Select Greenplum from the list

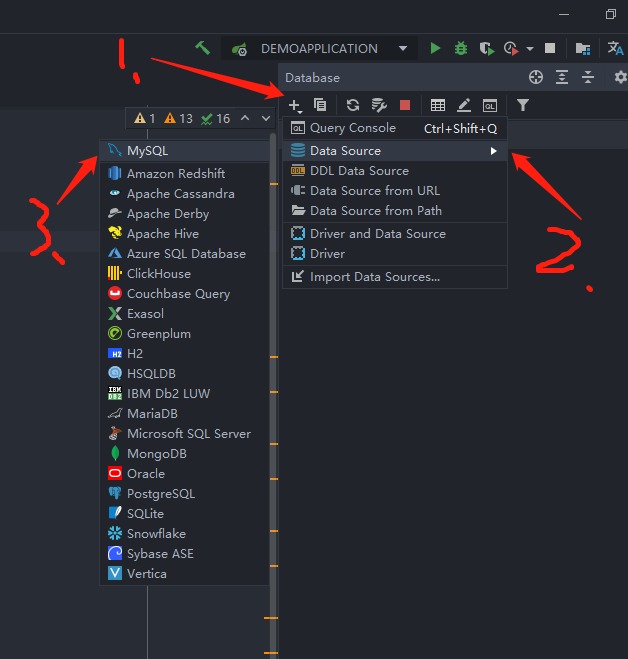tap(185, 334)
